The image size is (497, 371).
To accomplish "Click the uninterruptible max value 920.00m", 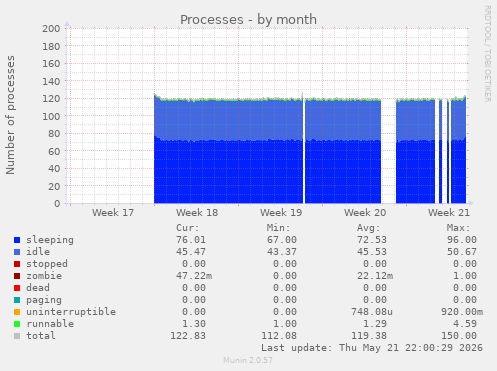I will [462, 312].
